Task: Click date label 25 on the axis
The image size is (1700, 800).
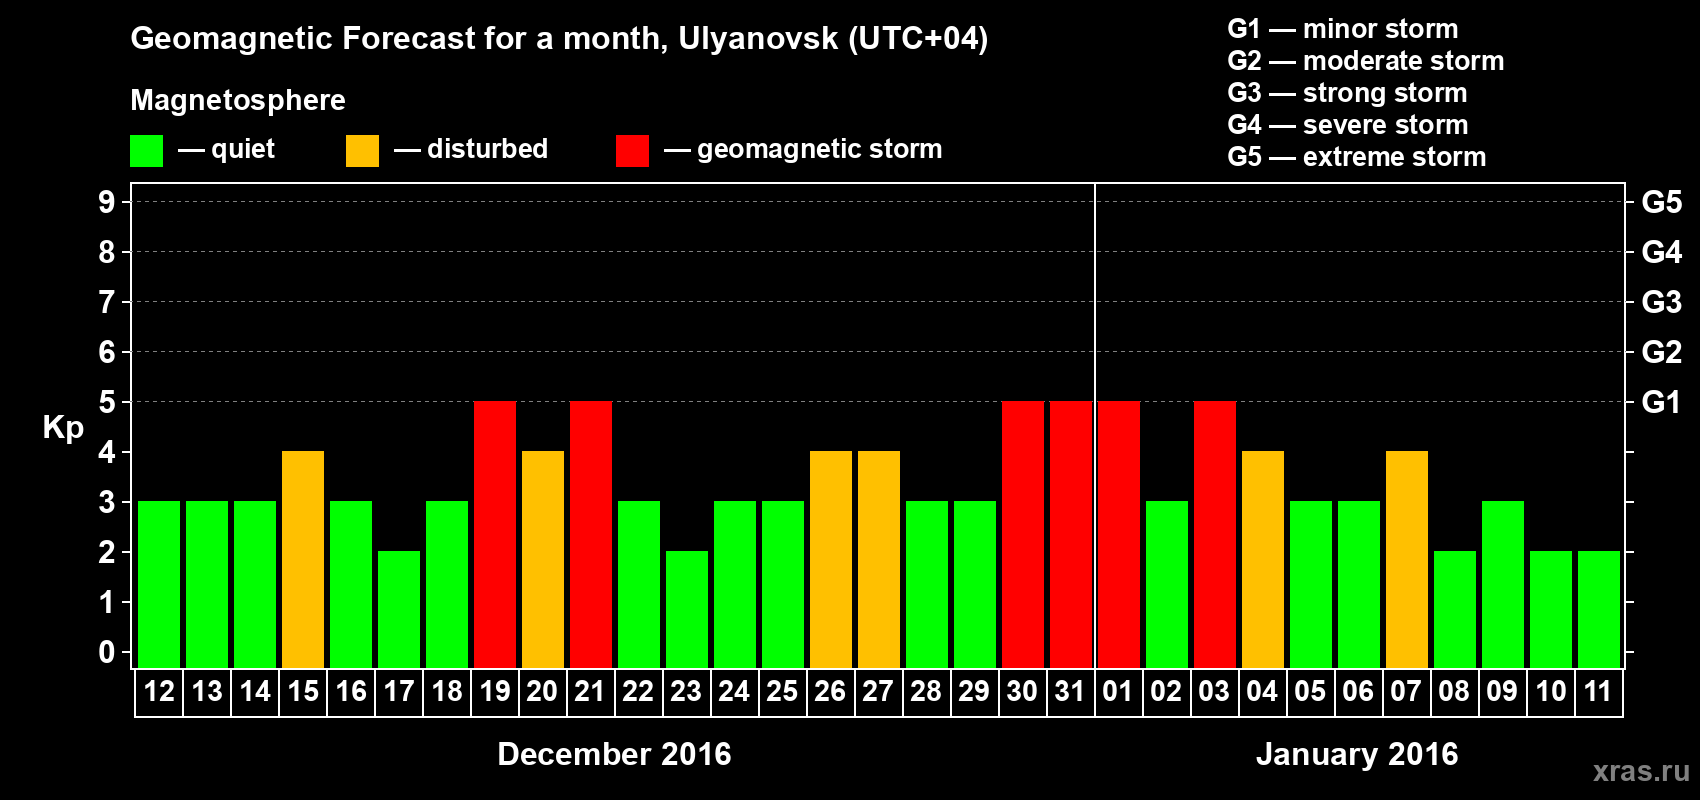Action: pos(783,691)
